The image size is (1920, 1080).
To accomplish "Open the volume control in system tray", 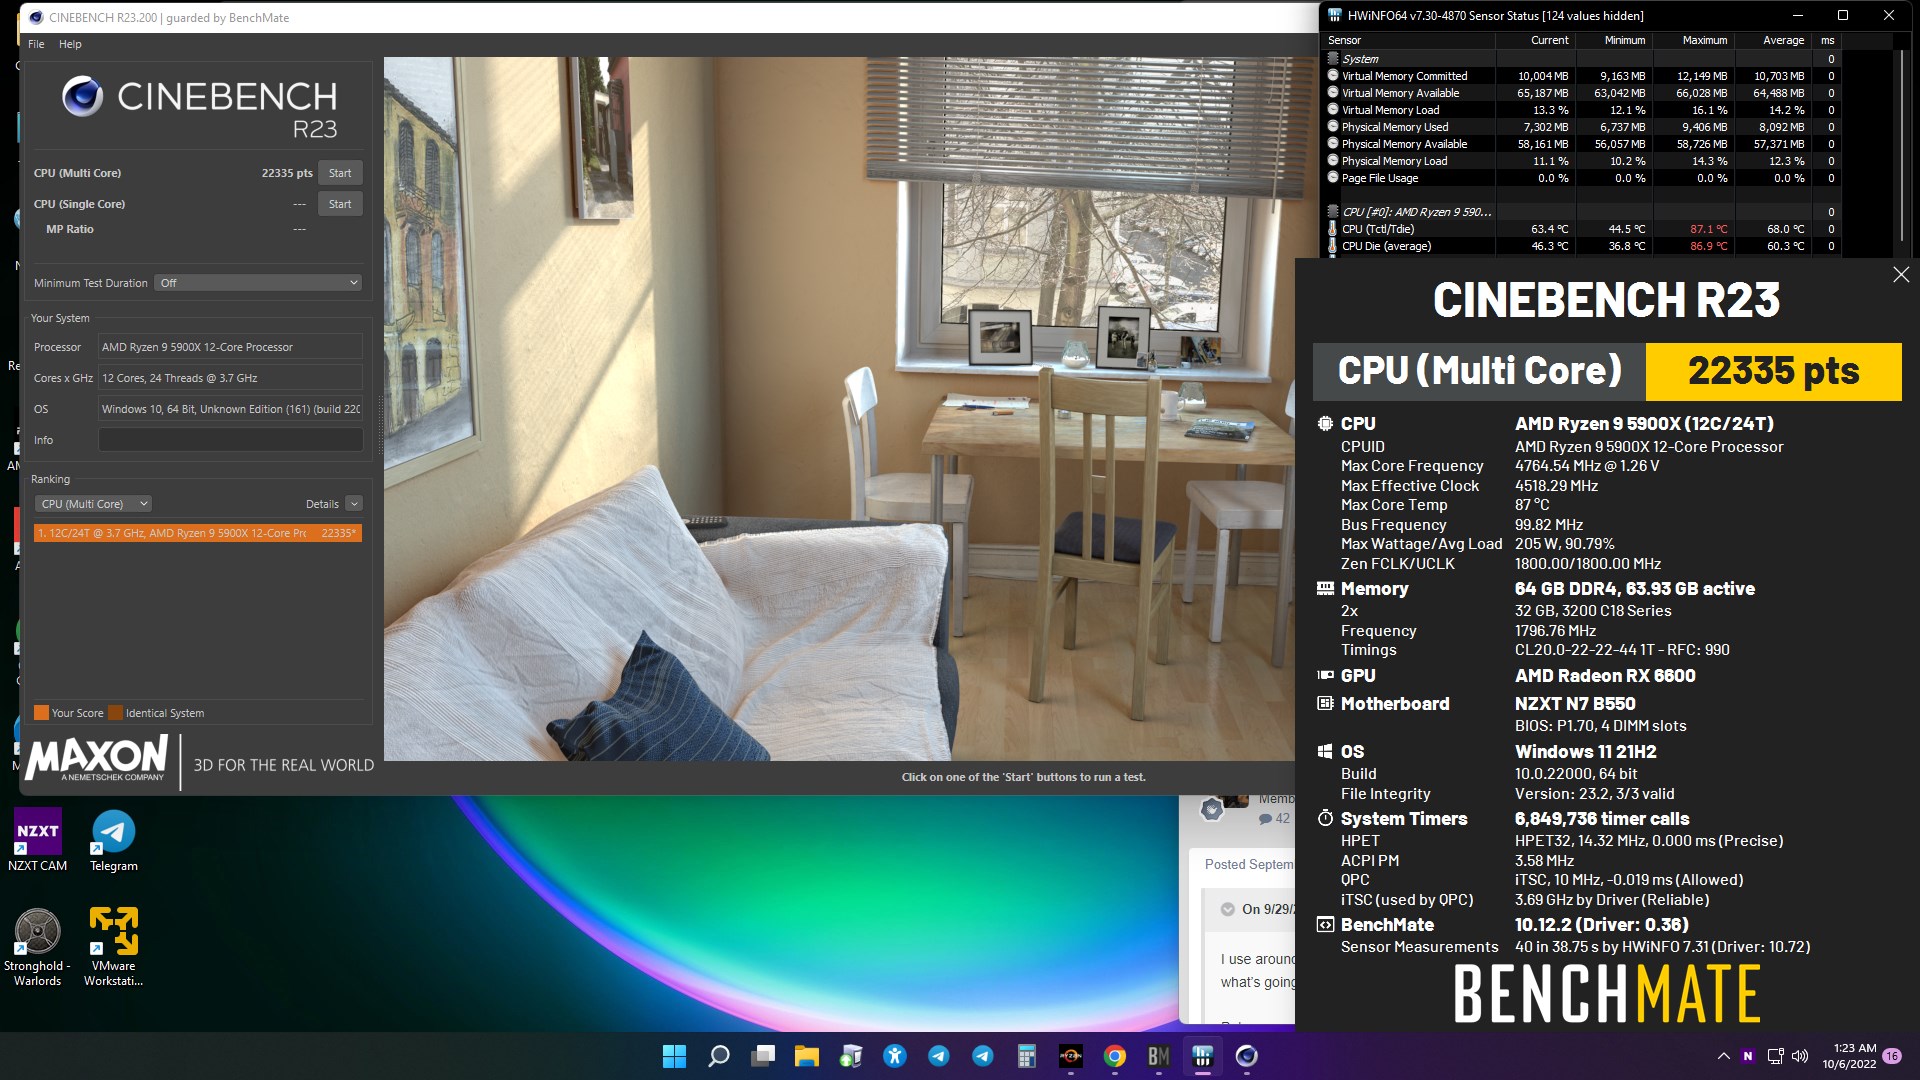I will point(1801,1056).
